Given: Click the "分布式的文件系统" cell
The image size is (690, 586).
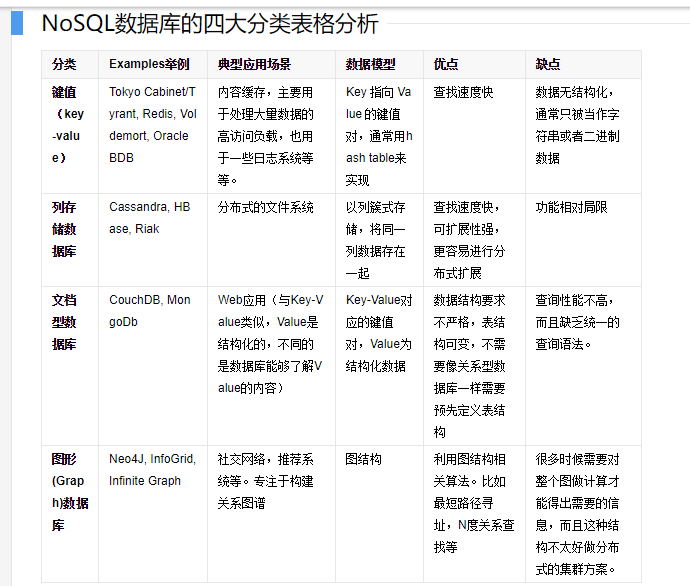Looking at the screenshot, I should [x=265, y=208].
